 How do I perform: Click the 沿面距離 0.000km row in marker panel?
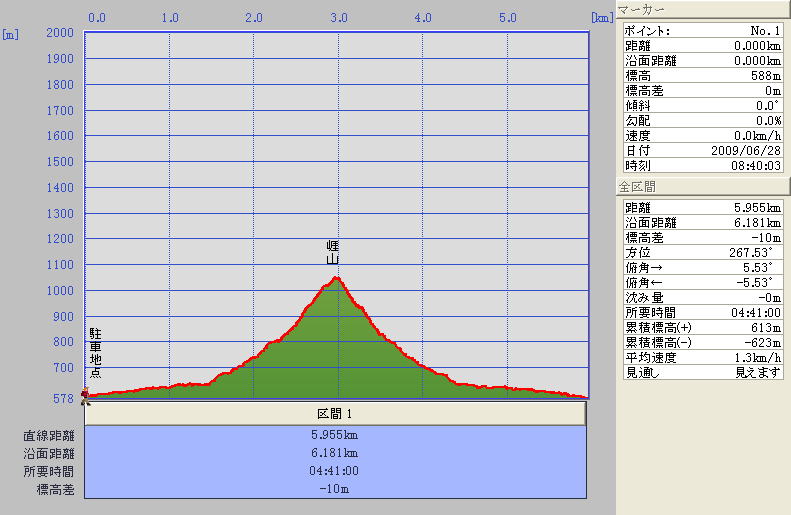tap(703, 61)
